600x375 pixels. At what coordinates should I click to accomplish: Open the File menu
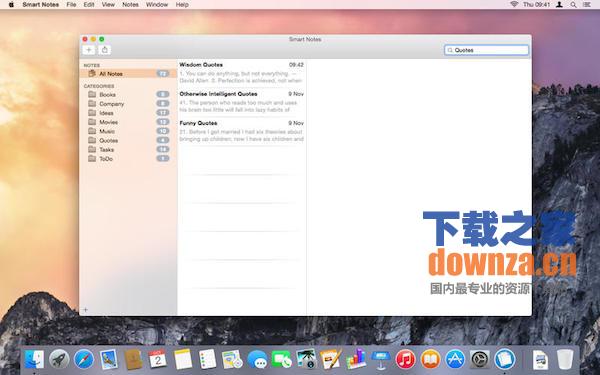tap(71, 5)
